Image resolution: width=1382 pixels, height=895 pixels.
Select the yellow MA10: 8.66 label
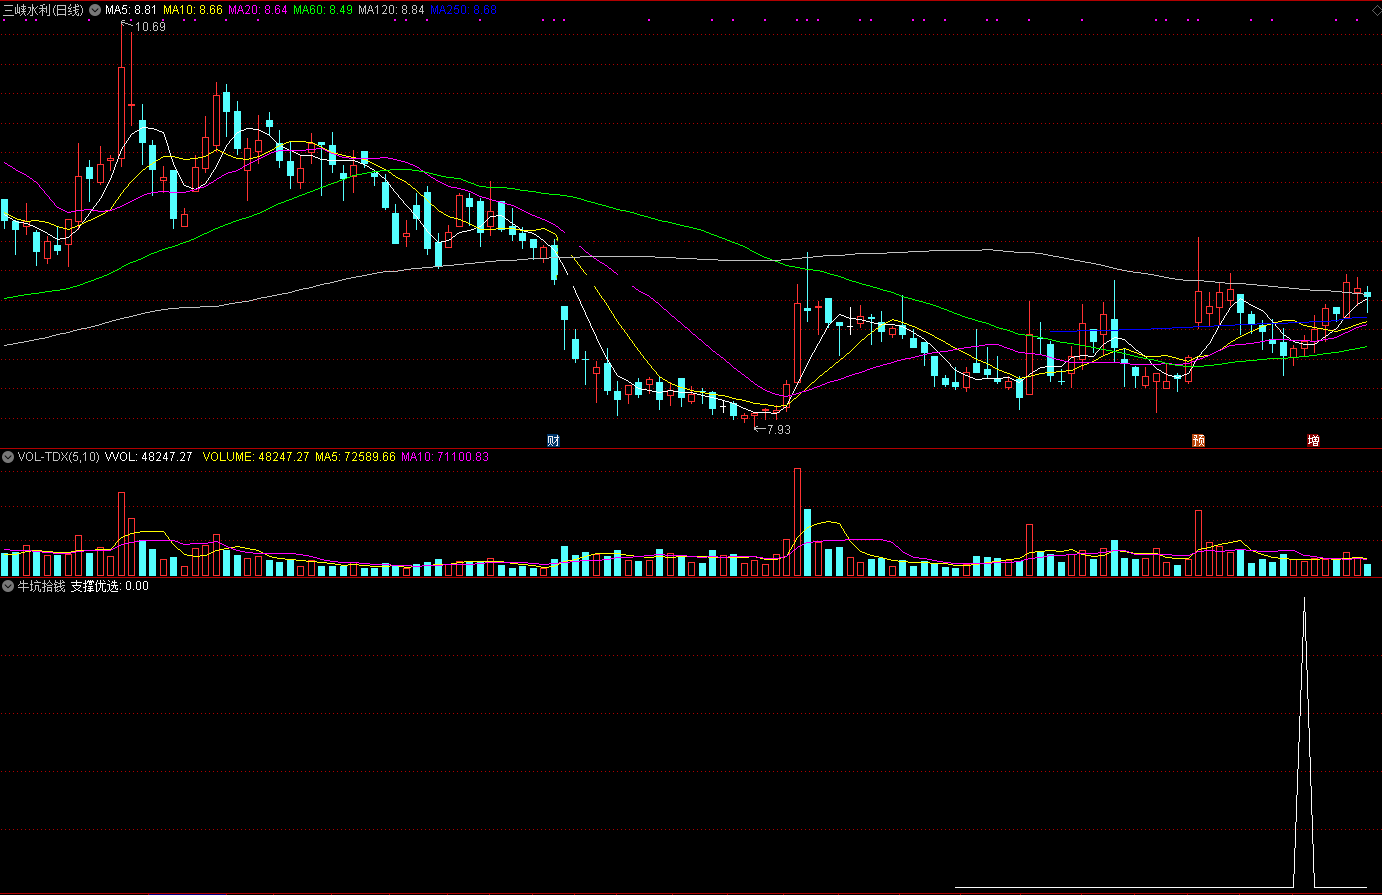click(x=192, y=9)
